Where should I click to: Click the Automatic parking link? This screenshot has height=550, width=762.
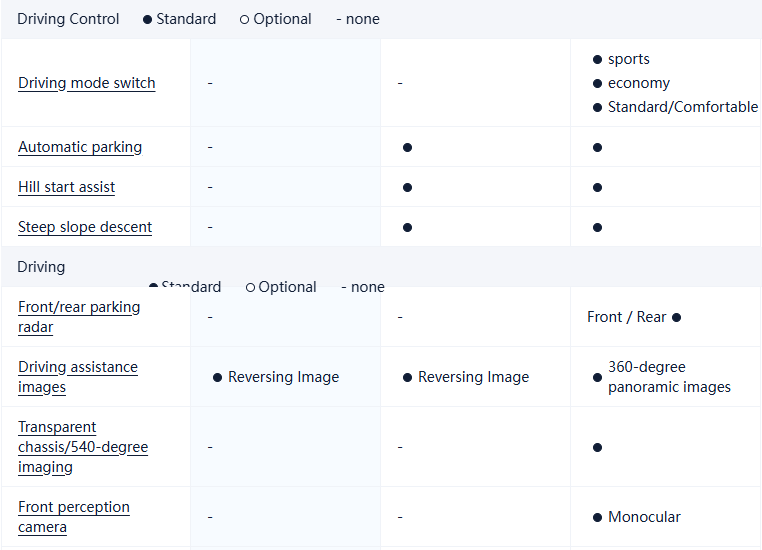[80, 147]
